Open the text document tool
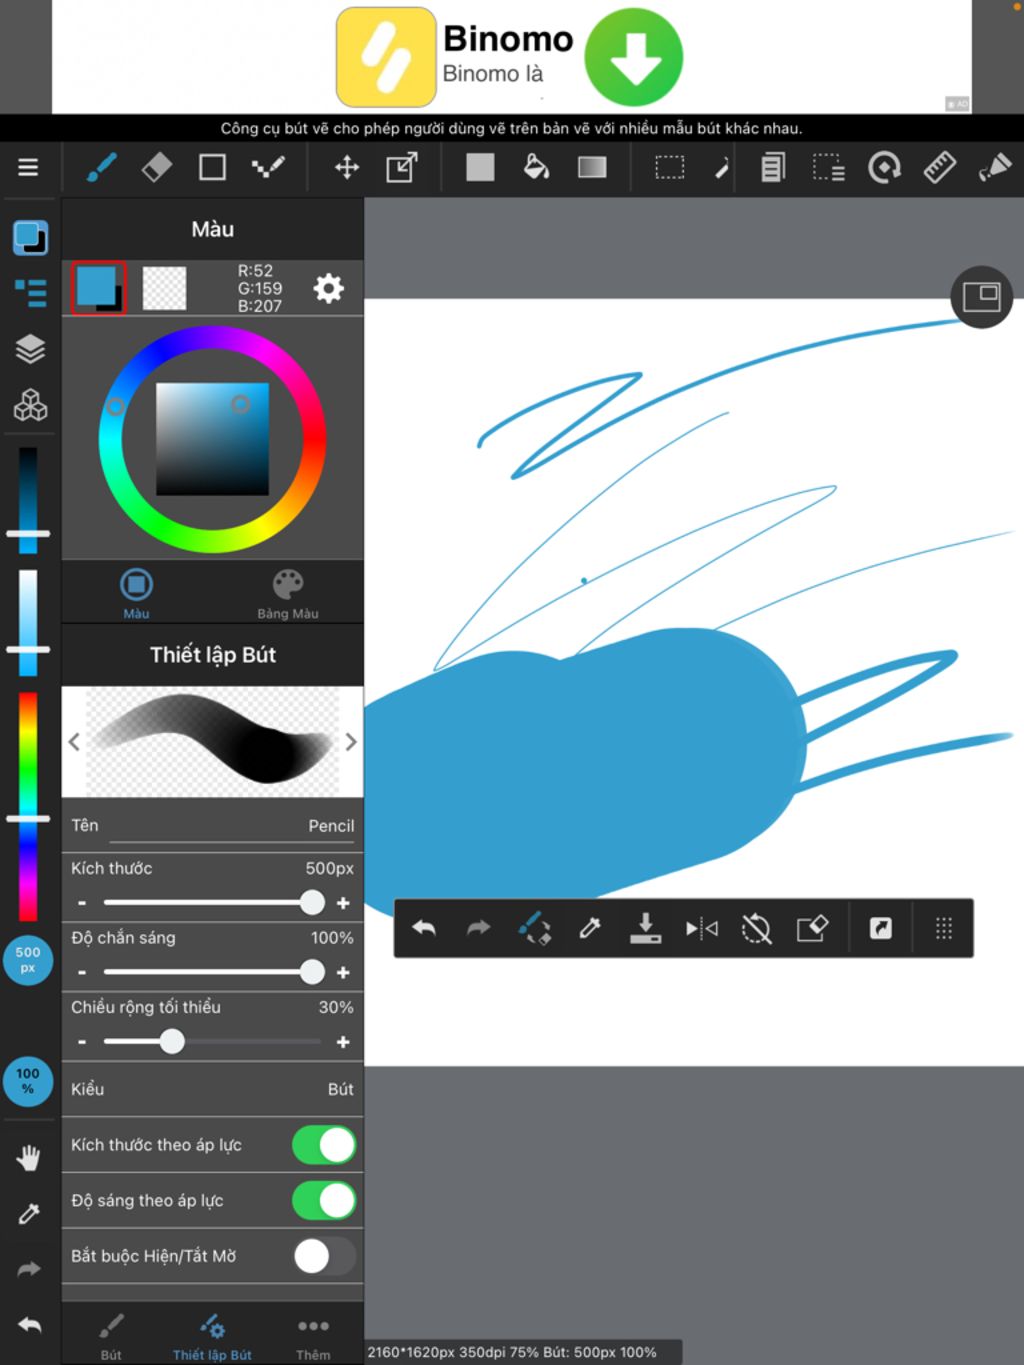Viewport: 1024px width, 1365px height. coord(773,167)
